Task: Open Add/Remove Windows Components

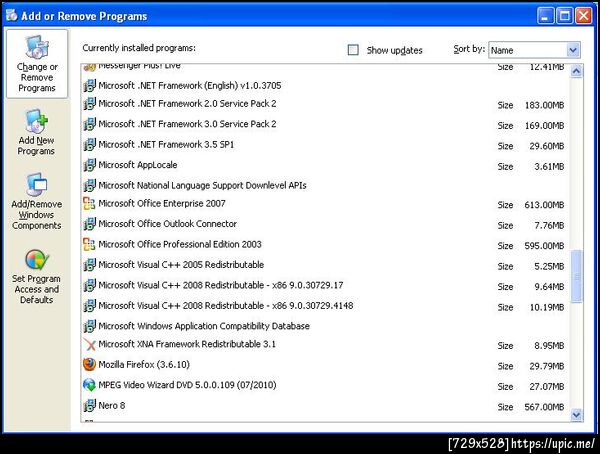Action: [37, 201]
